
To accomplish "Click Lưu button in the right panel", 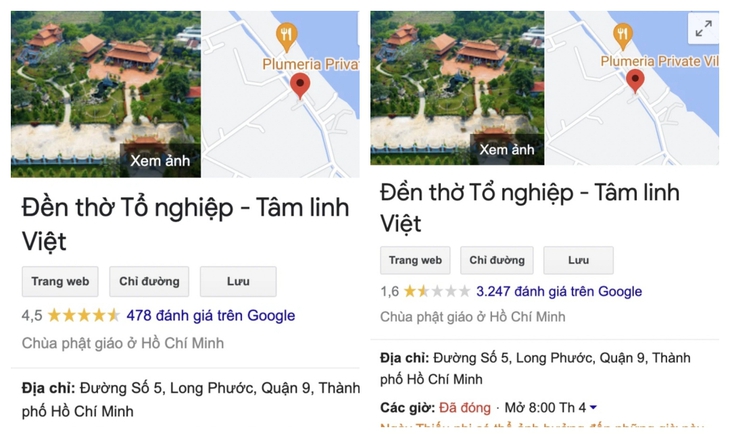I will 578,260.
